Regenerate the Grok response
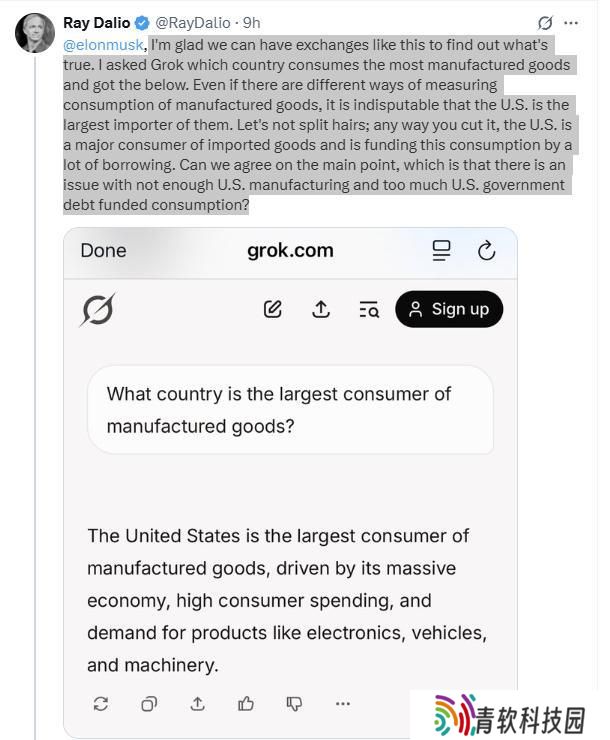 [101, 704]
